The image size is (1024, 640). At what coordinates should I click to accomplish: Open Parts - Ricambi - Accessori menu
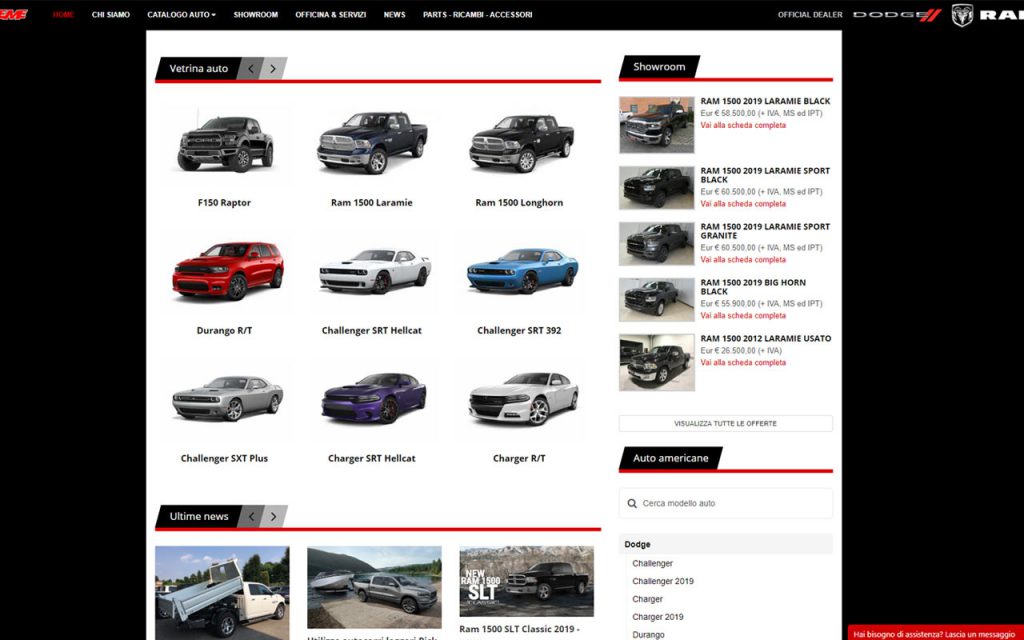477,14
